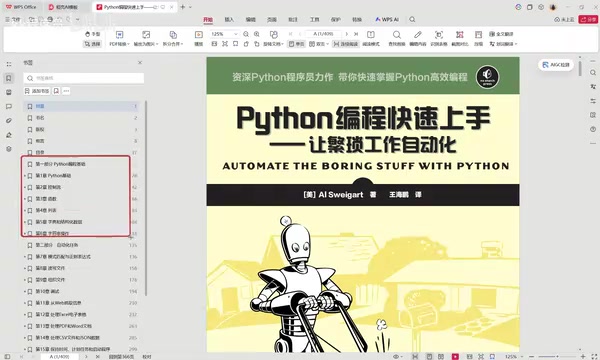Click the 添加书签 add bookmark button

pyautogui.click(x=37, y=91)
